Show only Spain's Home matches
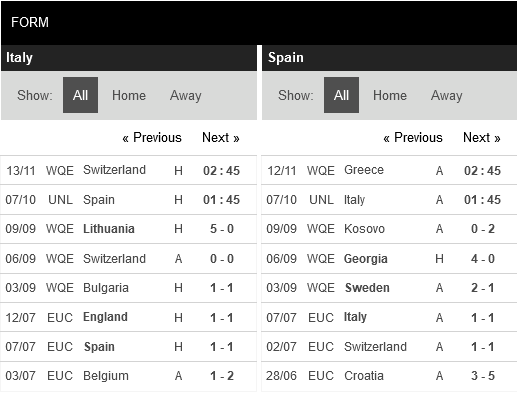517x401 pixels. tap(390, 95)
